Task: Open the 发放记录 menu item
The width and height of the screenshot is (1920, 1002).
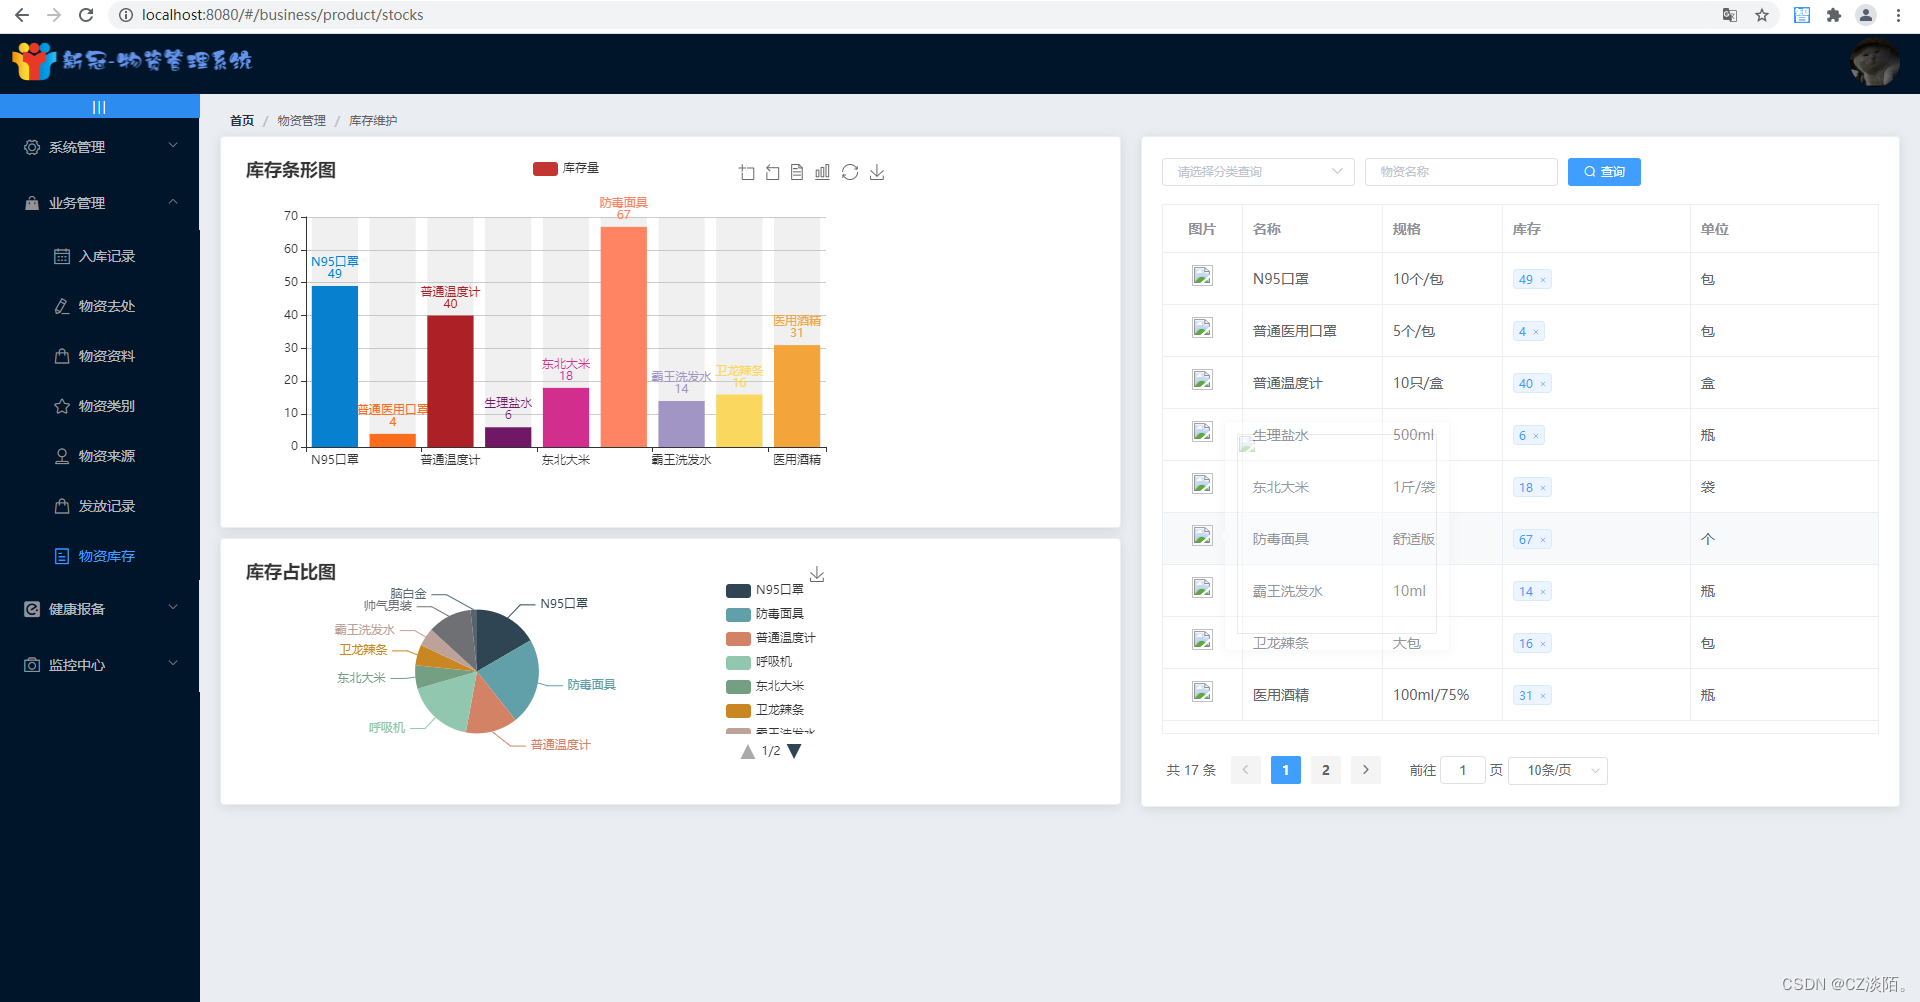Action: point(100,506)
